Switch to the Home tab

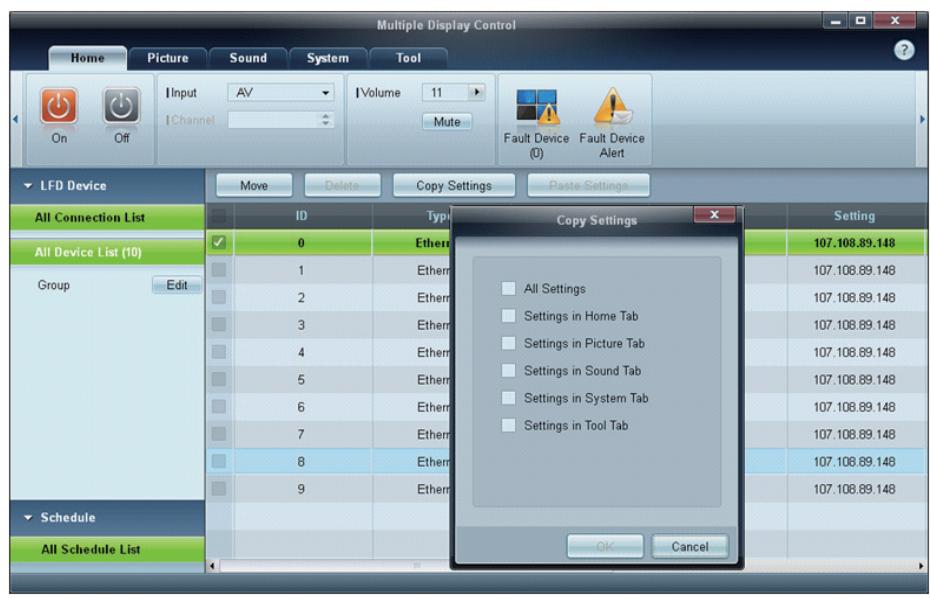coord(87,58)
